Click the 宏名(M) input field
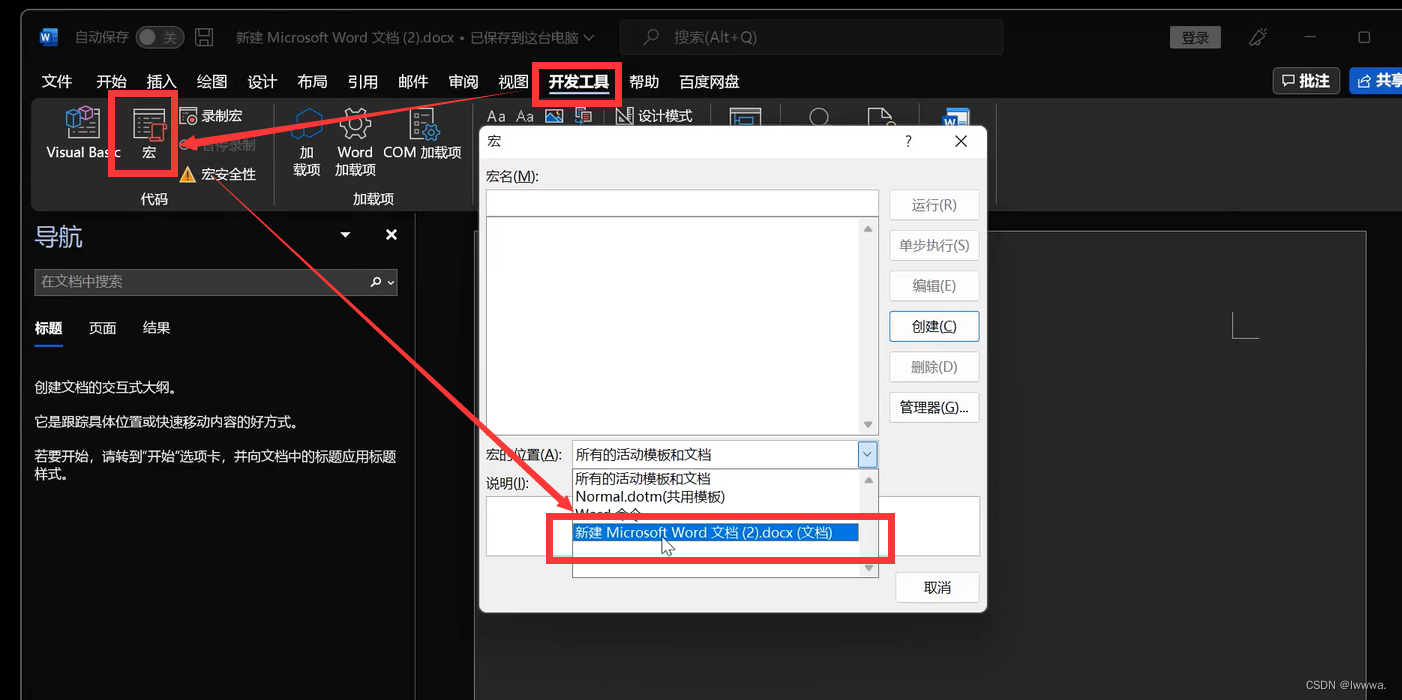The image size is (1402, 700). (682, 203)
